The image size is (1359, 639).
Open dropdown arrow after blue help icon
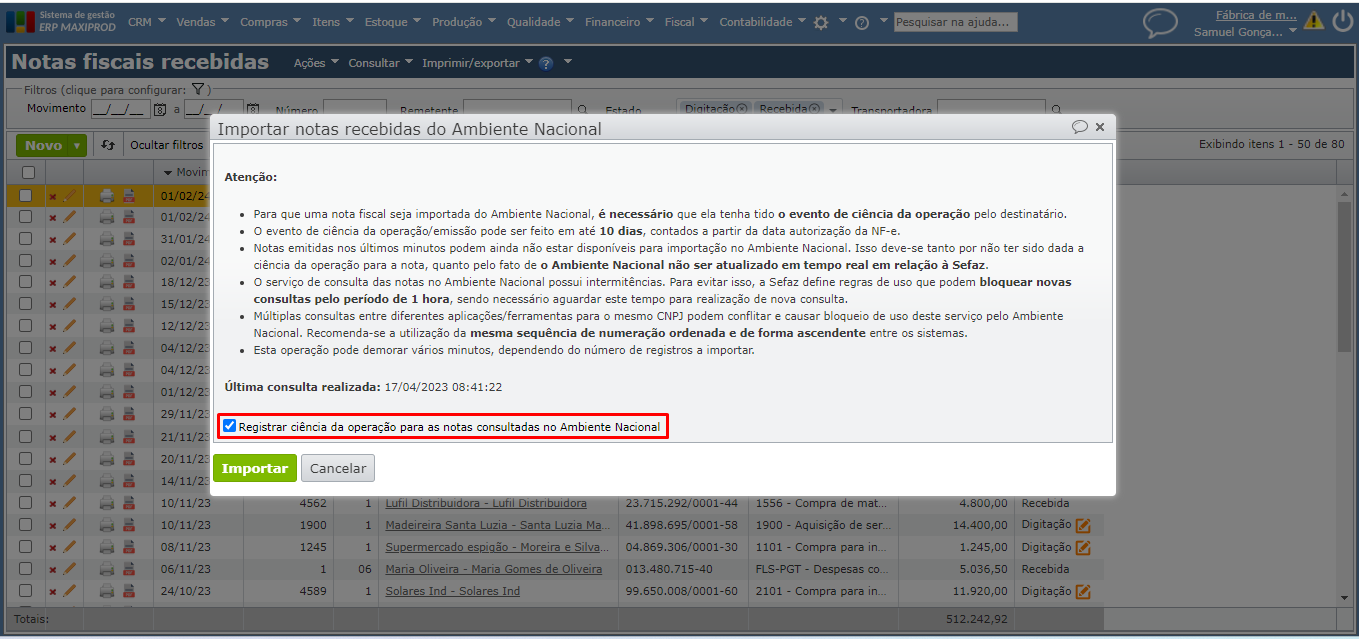tap(568, 62)
